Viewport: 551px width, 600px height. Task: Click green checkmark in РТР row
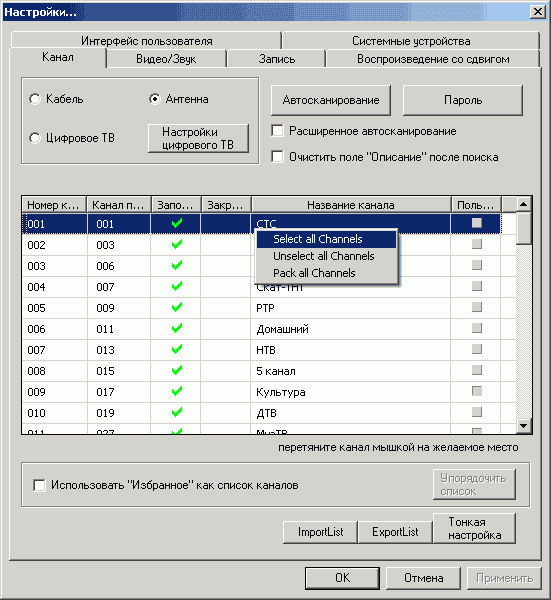pyautogui.click(x=176, y=307)
